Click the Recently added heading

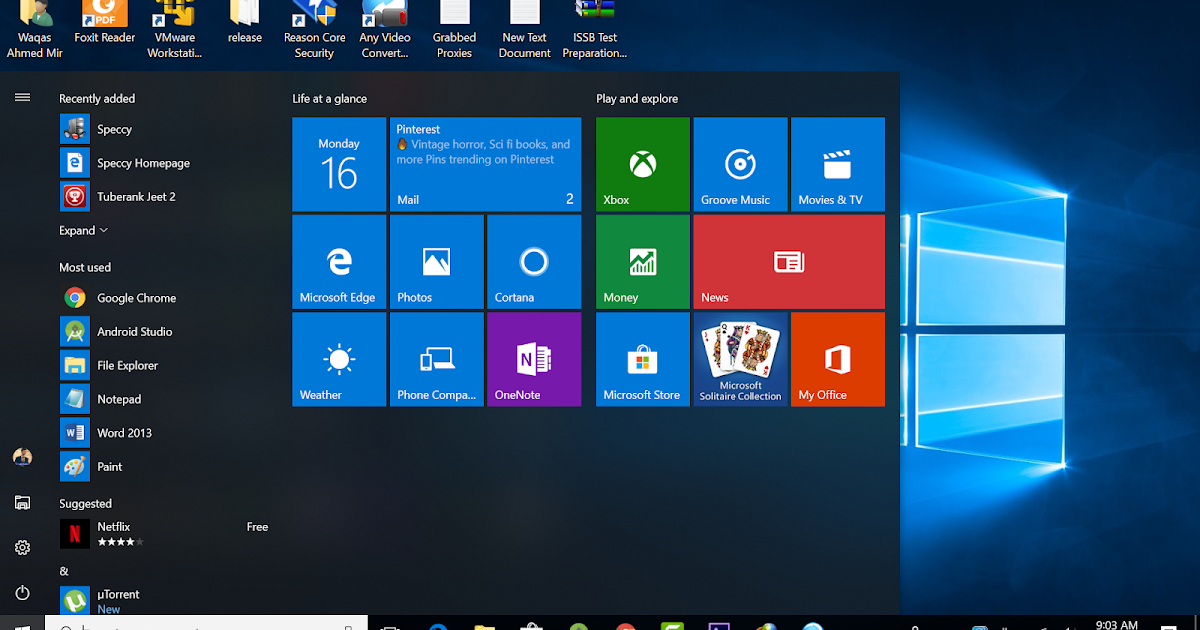point(97,99)
